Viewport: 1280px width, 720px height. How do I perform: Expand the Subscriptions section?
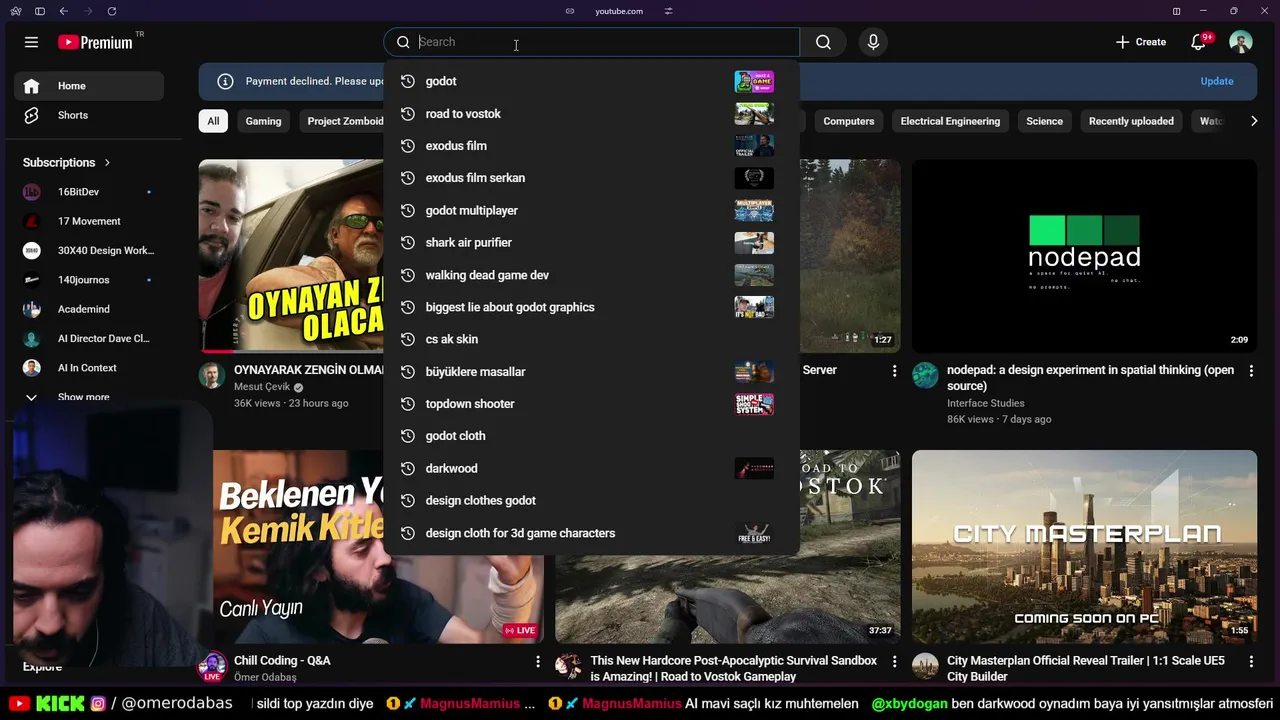(x=67, y=162)
